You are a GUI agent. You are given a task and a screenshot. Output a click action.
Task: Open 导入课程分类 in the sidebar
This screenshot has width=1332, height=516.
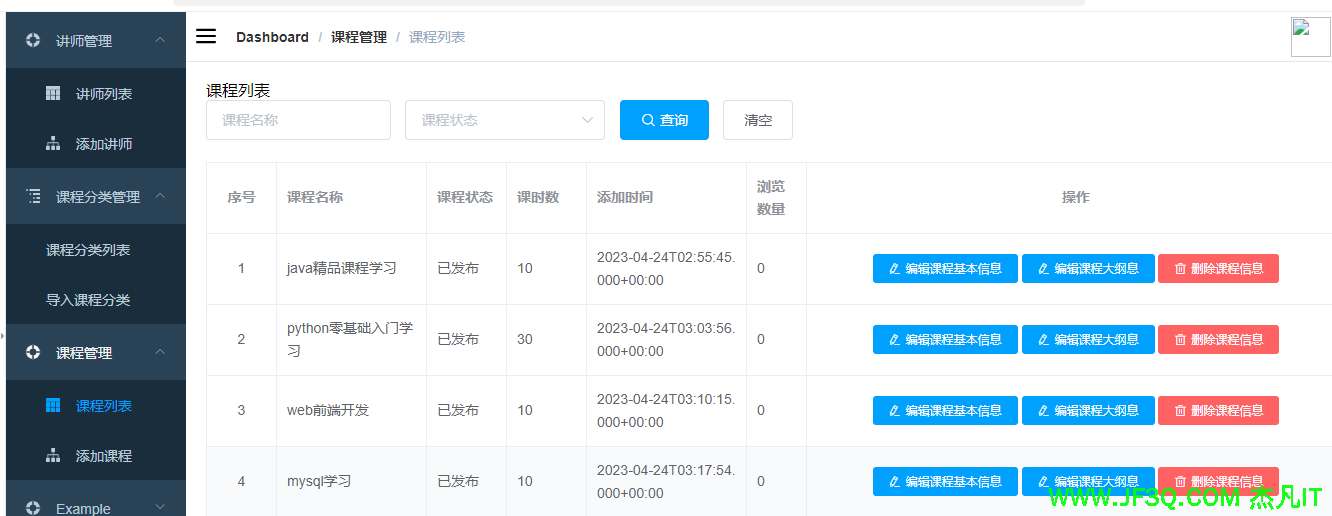coord(88,300)
